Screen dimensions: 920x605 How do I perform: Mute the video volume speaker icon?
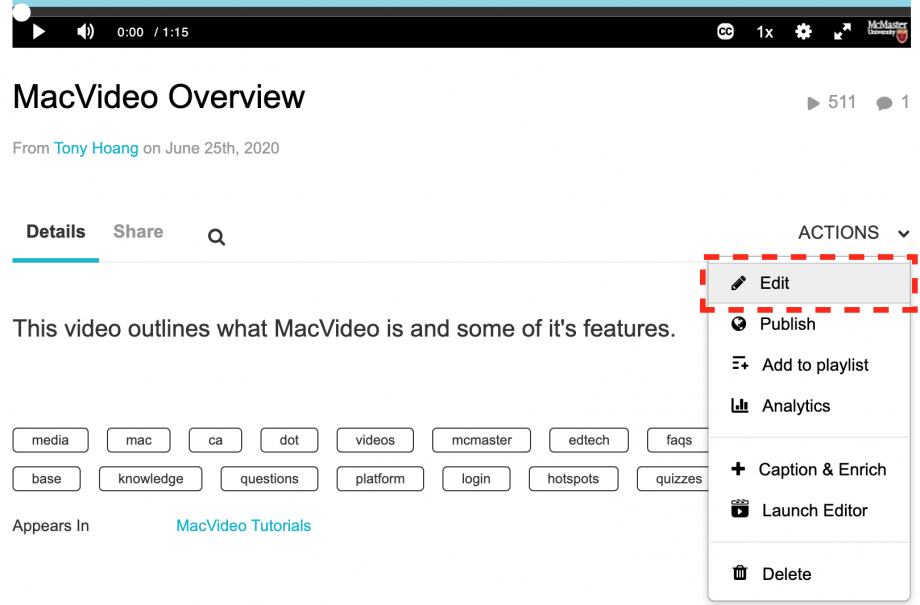coord(86,32)
